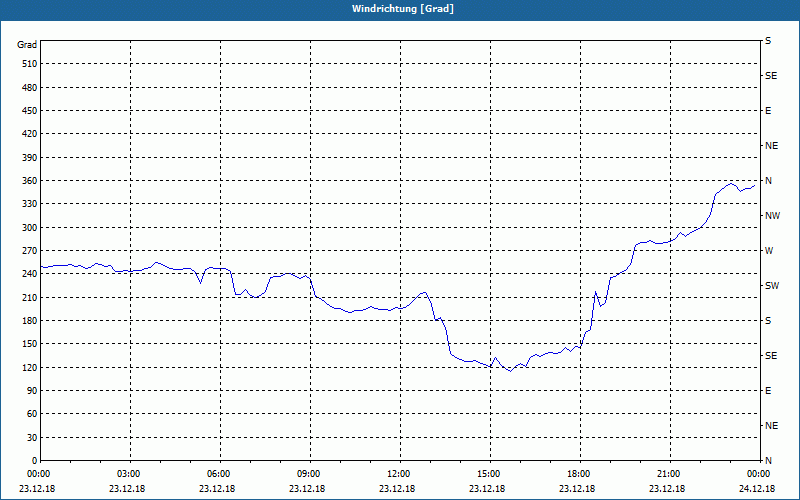Click the 15:00 time label on the x-axis
The image size is (800, 500).
(x=491, y=474)
